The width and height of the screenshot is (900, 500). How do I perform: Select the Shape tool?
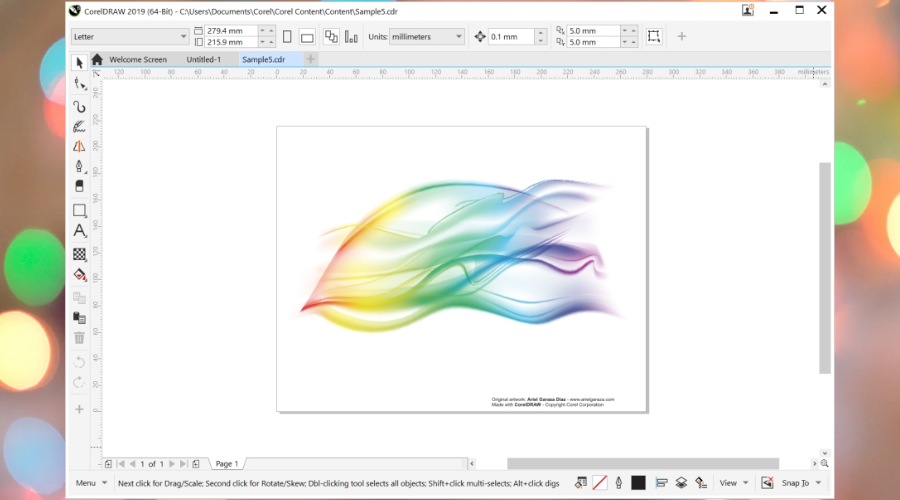pos(79,84)
